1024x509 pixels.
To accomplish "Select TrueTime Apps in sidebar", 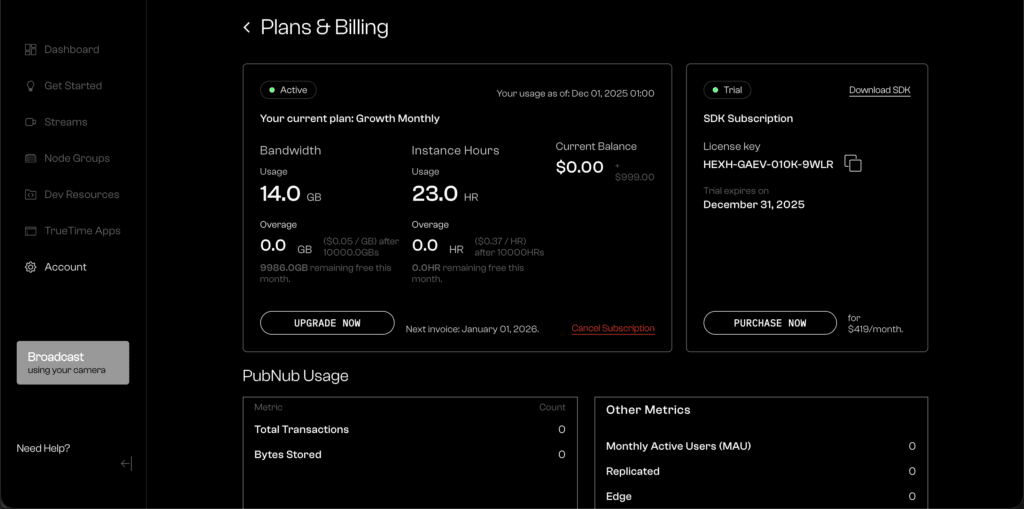I will coord(82,231).
